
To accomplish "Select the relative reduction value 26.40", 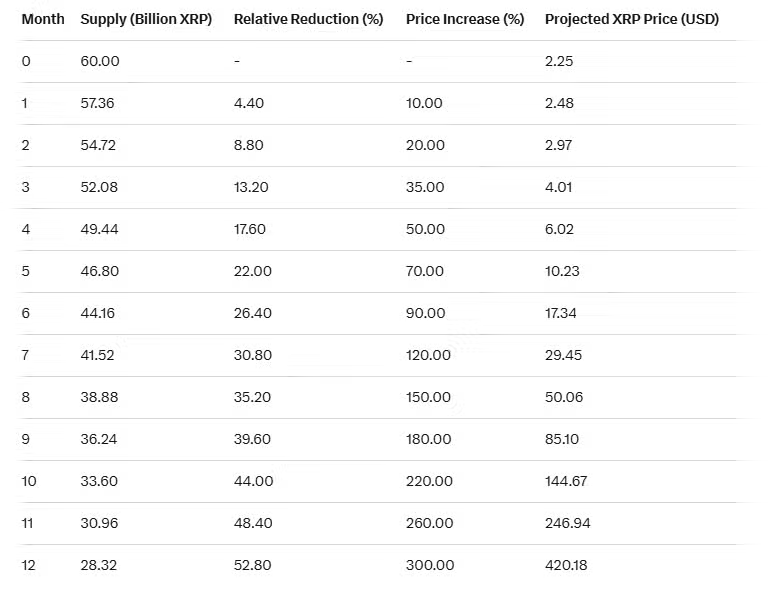I will (253, 313).
